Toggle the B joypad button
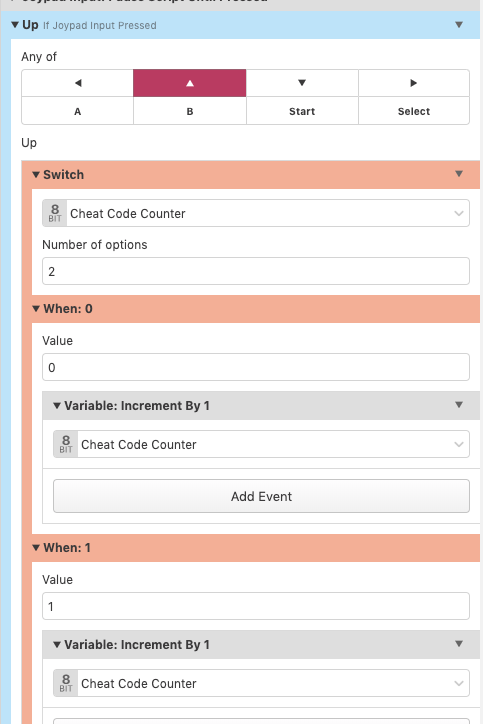The image size is (483, 724). pyautogui.click(x=190, y=111)
